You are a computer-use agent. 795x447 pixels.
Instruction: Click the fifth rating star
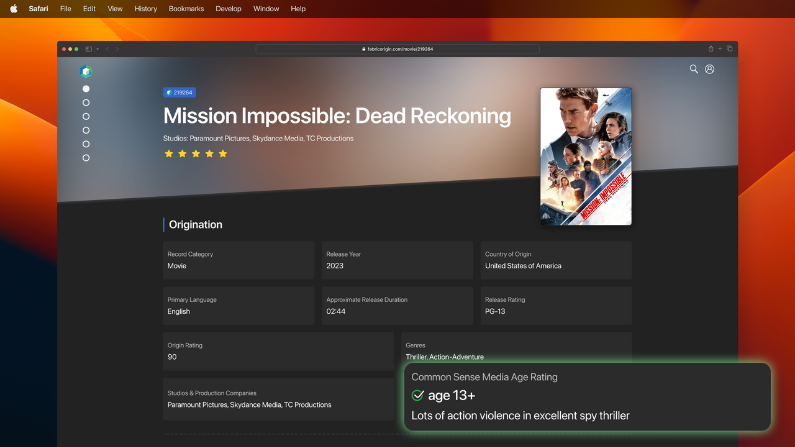click(x=223, y=154)
